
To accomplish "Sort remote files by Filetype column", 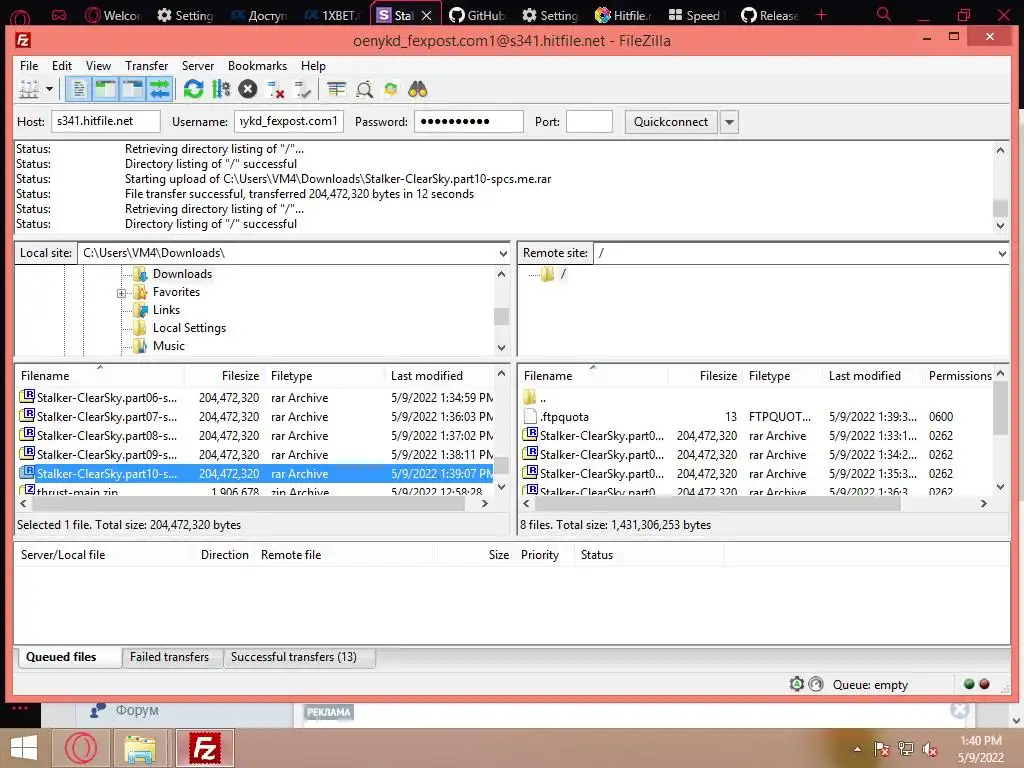I will coord(783,376).
